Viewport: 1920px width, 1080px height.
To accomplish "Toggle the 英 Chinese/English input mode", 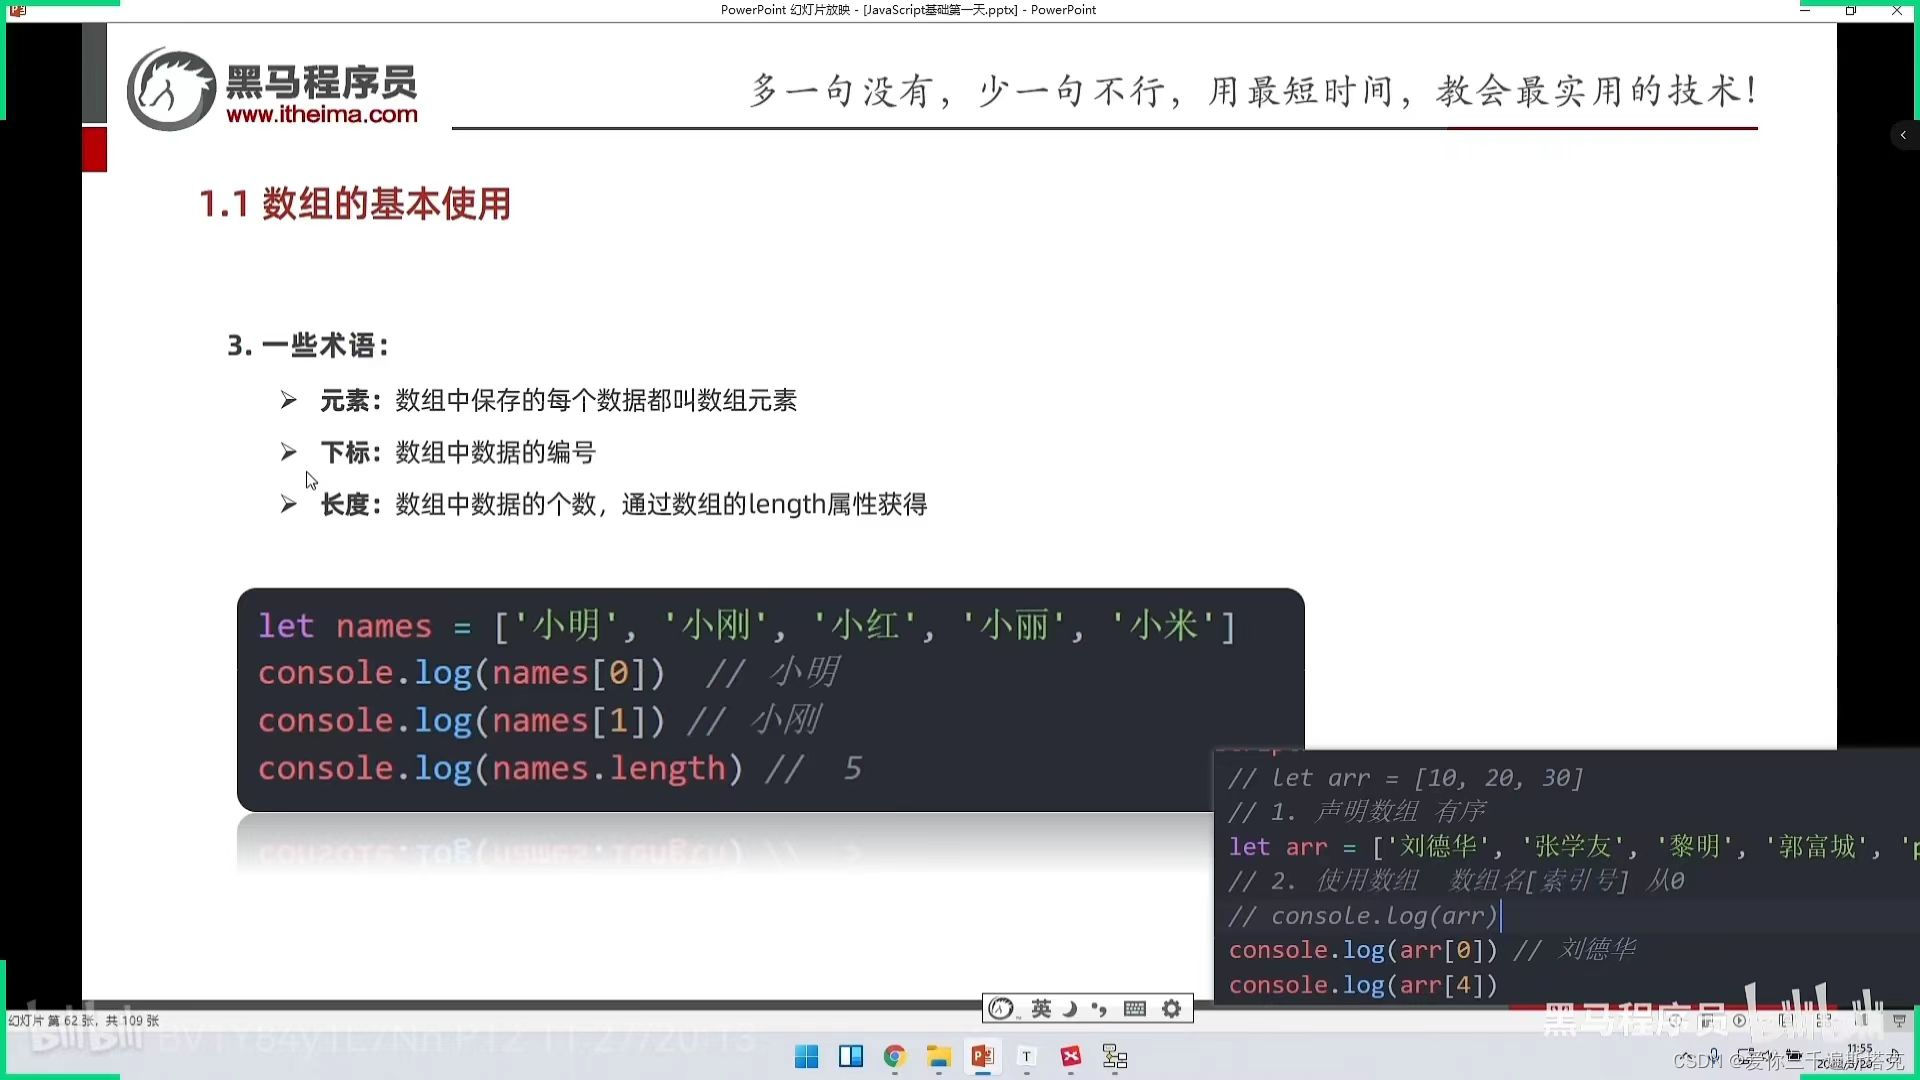I will point(1041,1009).
